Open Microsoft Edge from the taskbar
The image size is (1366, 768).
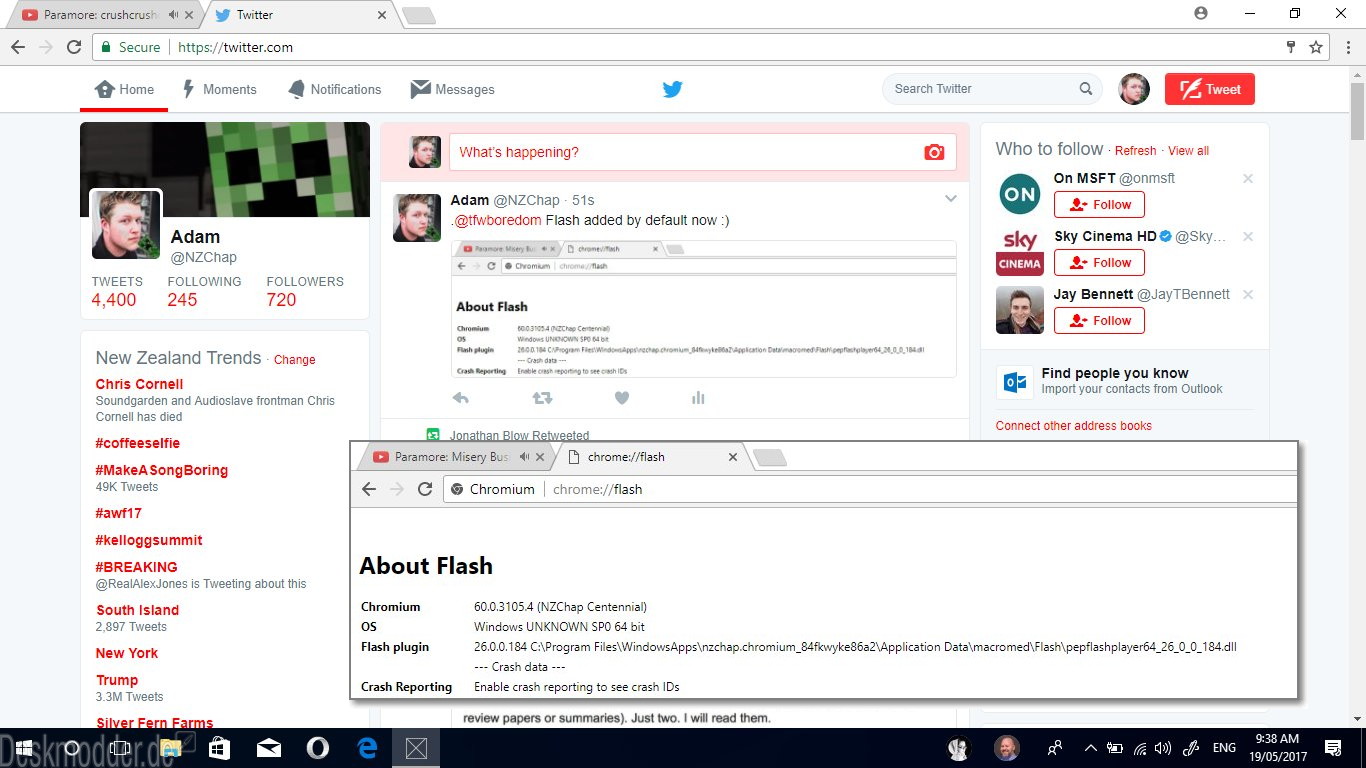(367, 748)
